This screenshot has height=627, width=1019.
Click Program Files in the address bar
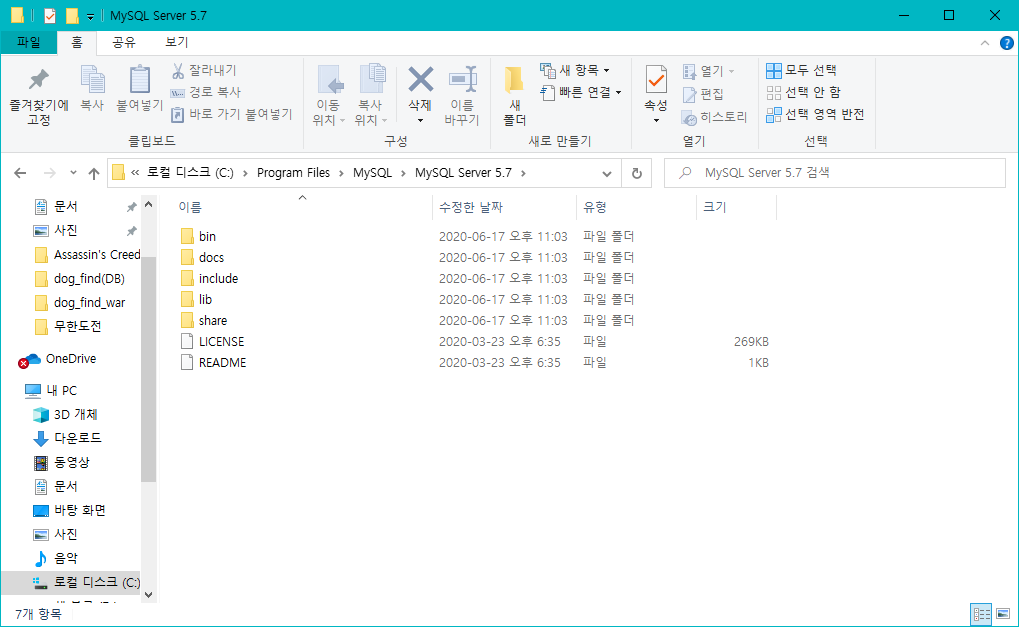coord(293,173)
